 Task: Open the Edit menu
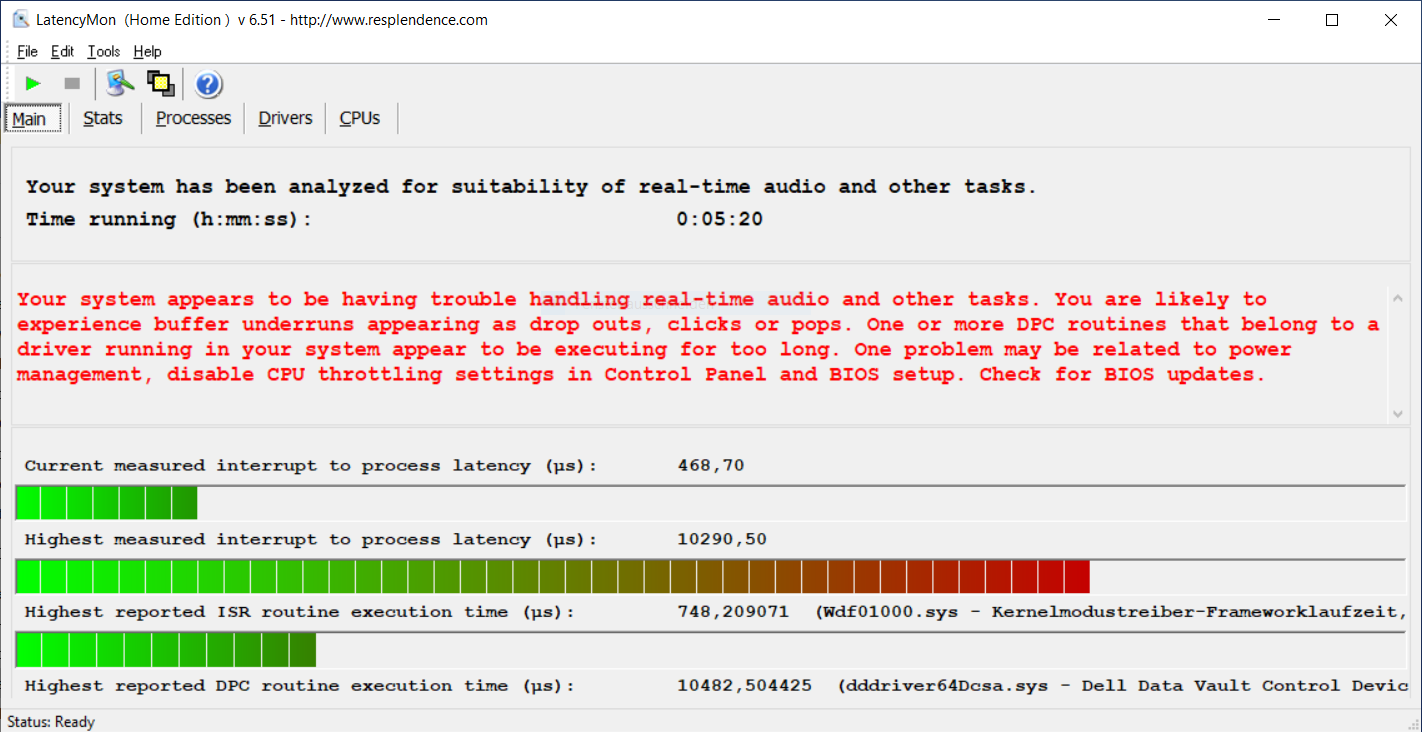pos(62,52)
